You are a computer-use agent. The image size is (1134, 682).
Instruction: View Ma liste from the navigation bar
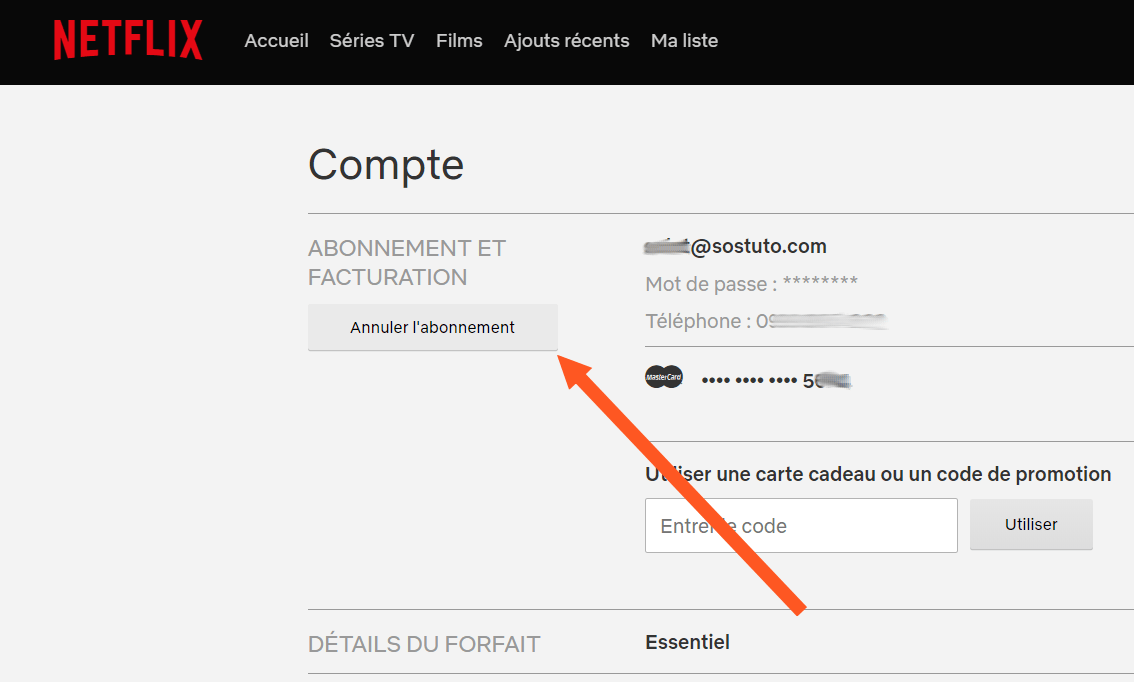(684, 41)
